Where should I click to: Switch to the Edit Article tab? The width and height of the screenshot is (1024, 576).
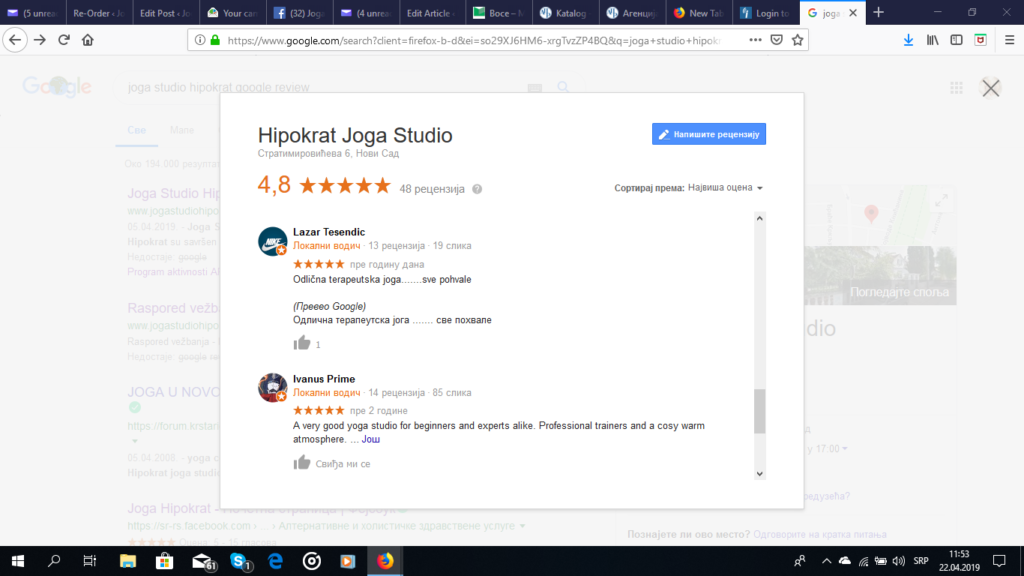(432, 12)
